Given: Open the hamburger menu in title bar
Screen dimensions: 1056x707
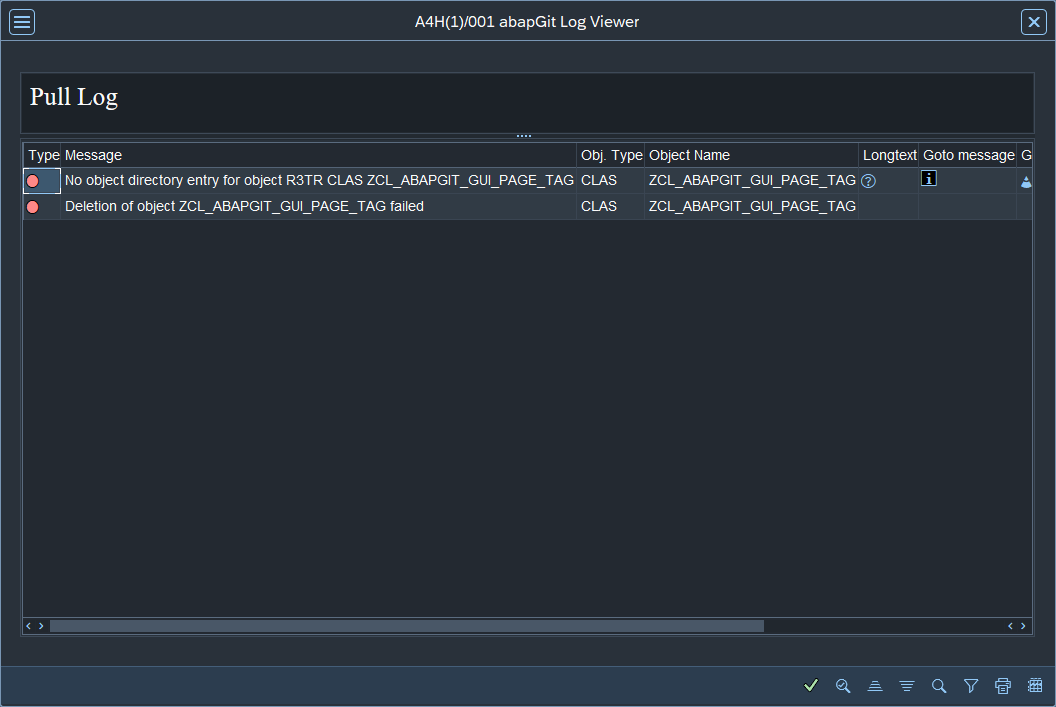Looking at the screenshot, I should click(22, 22).
